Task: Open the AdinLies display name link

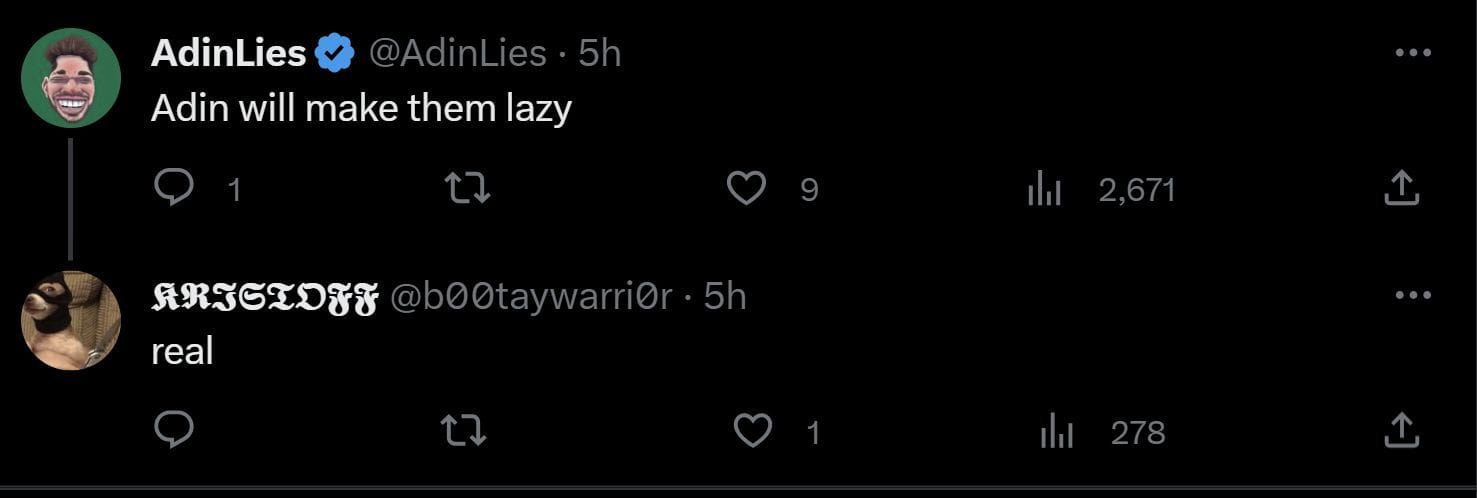Action: pos(228,53)
